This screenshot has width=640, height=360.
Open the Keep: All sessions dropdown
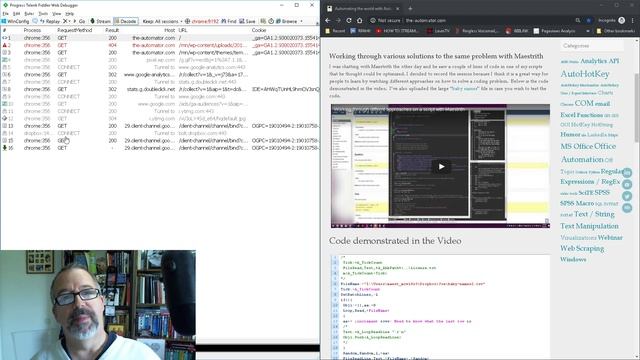[162, 21]
